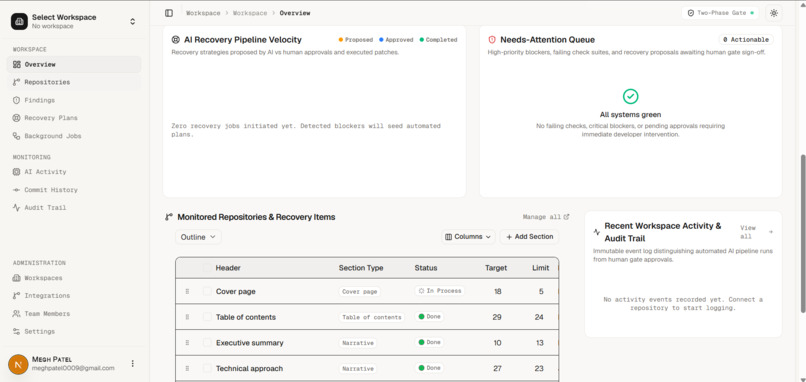Click the Cover page drag handle
This screenshot has width=806, height=382.
coord(187,291)
